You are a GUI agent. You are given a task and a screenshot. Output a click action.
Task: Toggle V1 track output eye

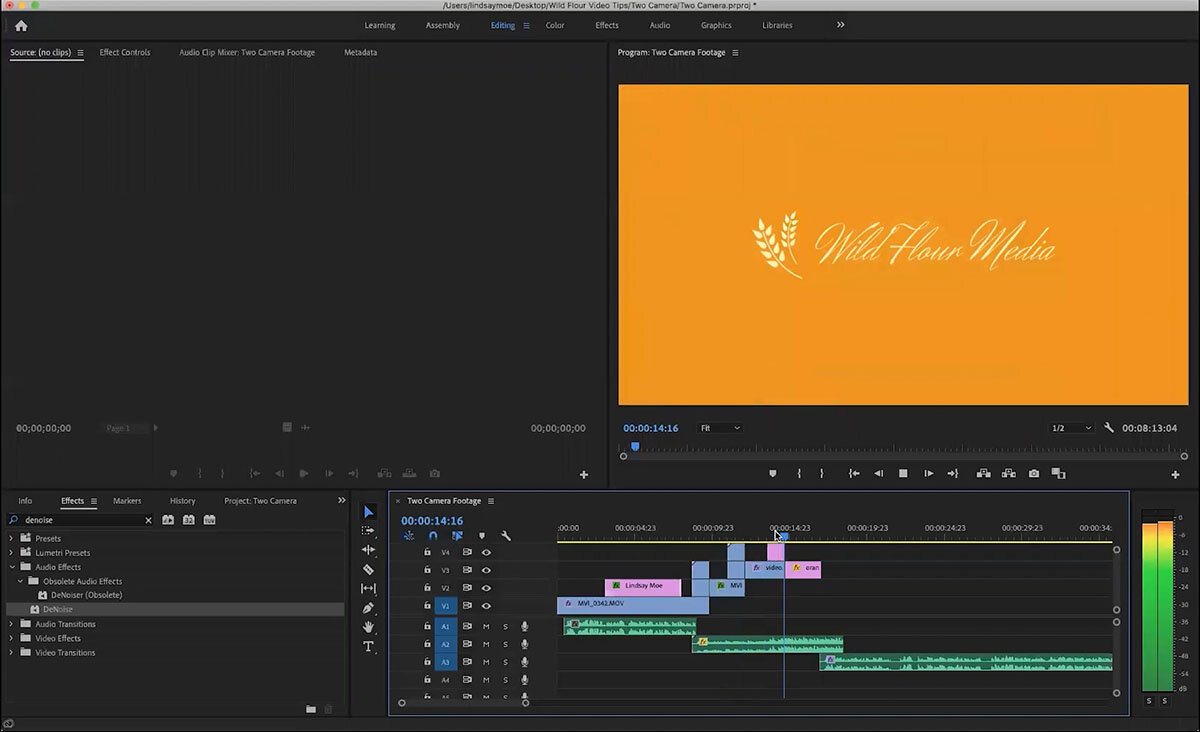pyautogui.click(x=486, y=606)
